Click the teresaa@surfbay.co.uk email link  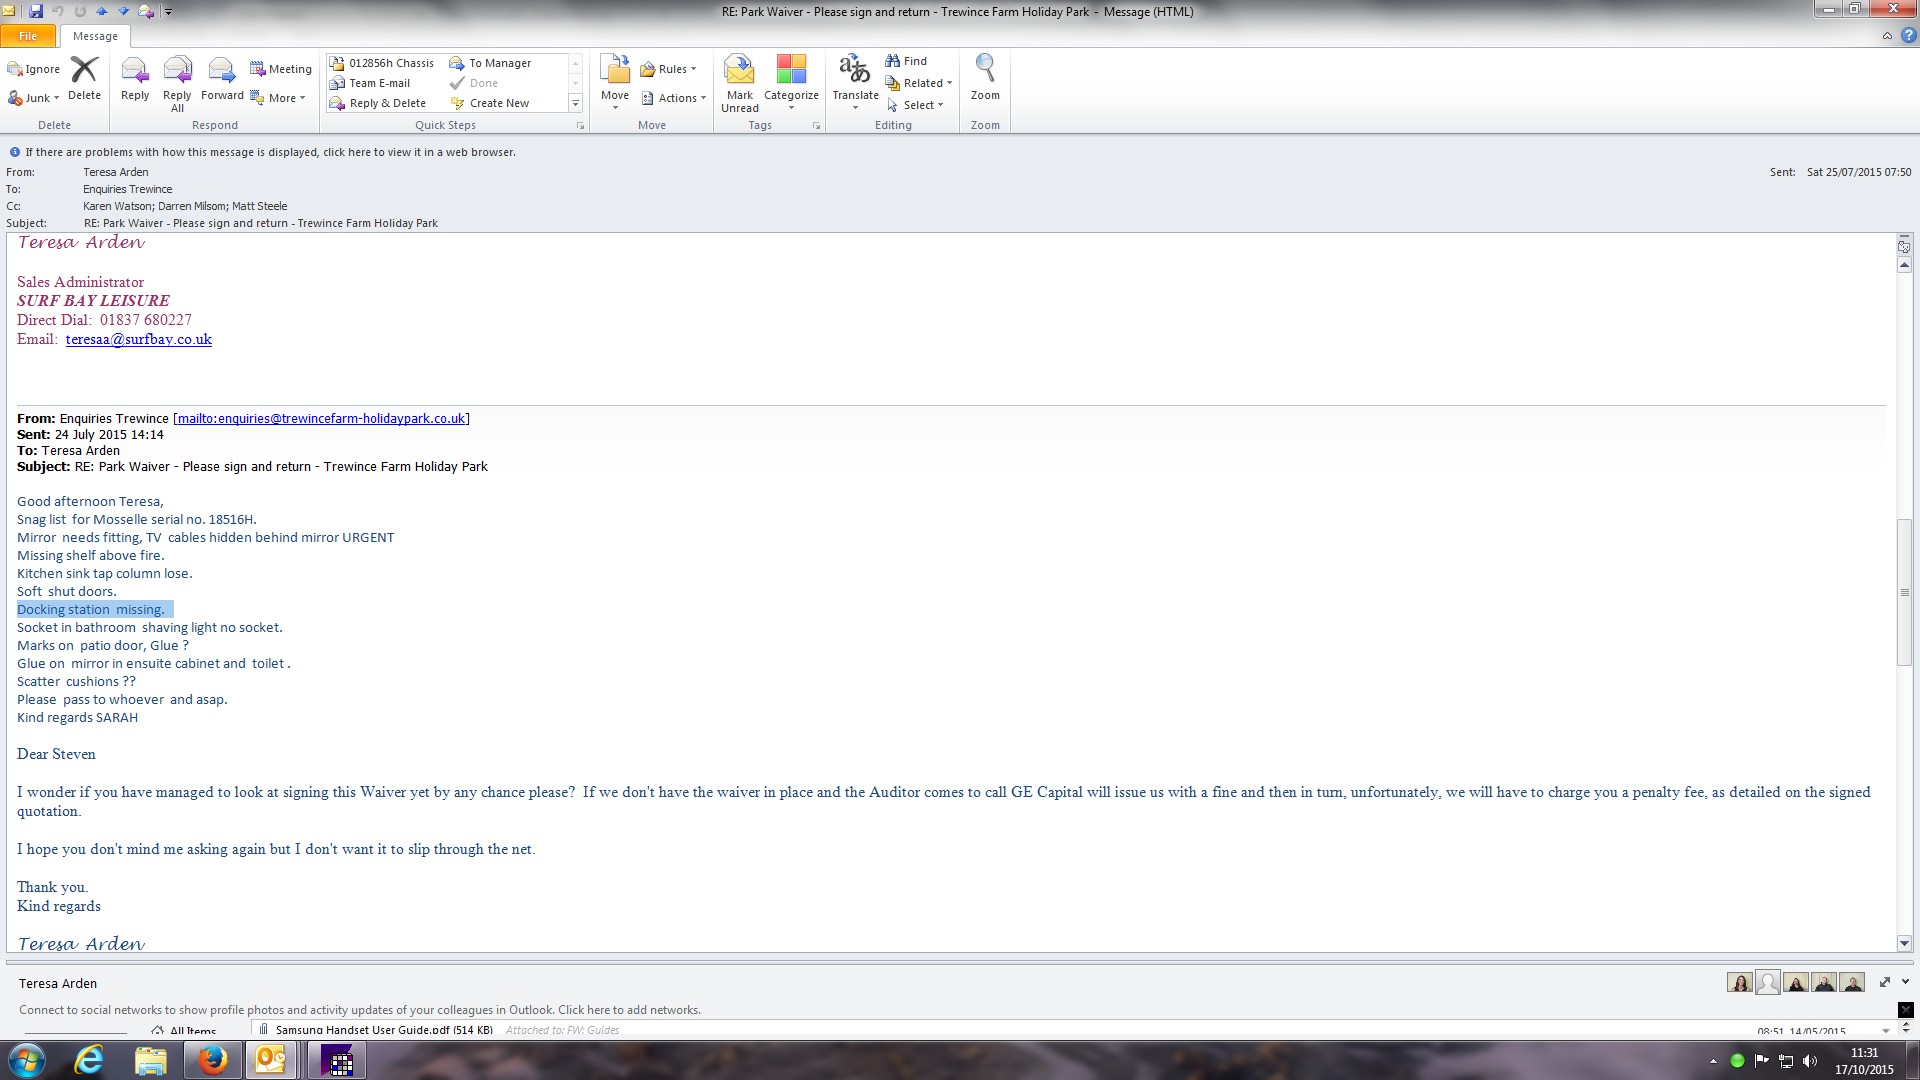[138, 339]
